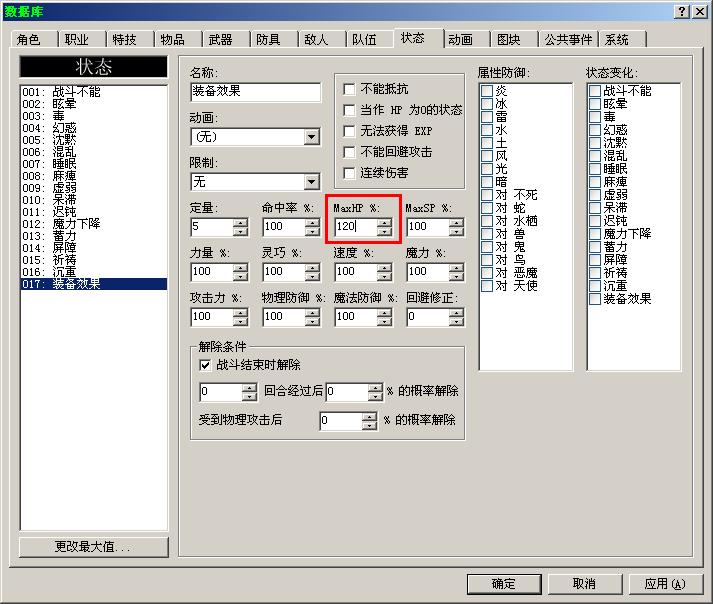Check 战斗不能 in 状态变化 list
This screenshot has height=604, width=713.
click(x=595, y=91)
